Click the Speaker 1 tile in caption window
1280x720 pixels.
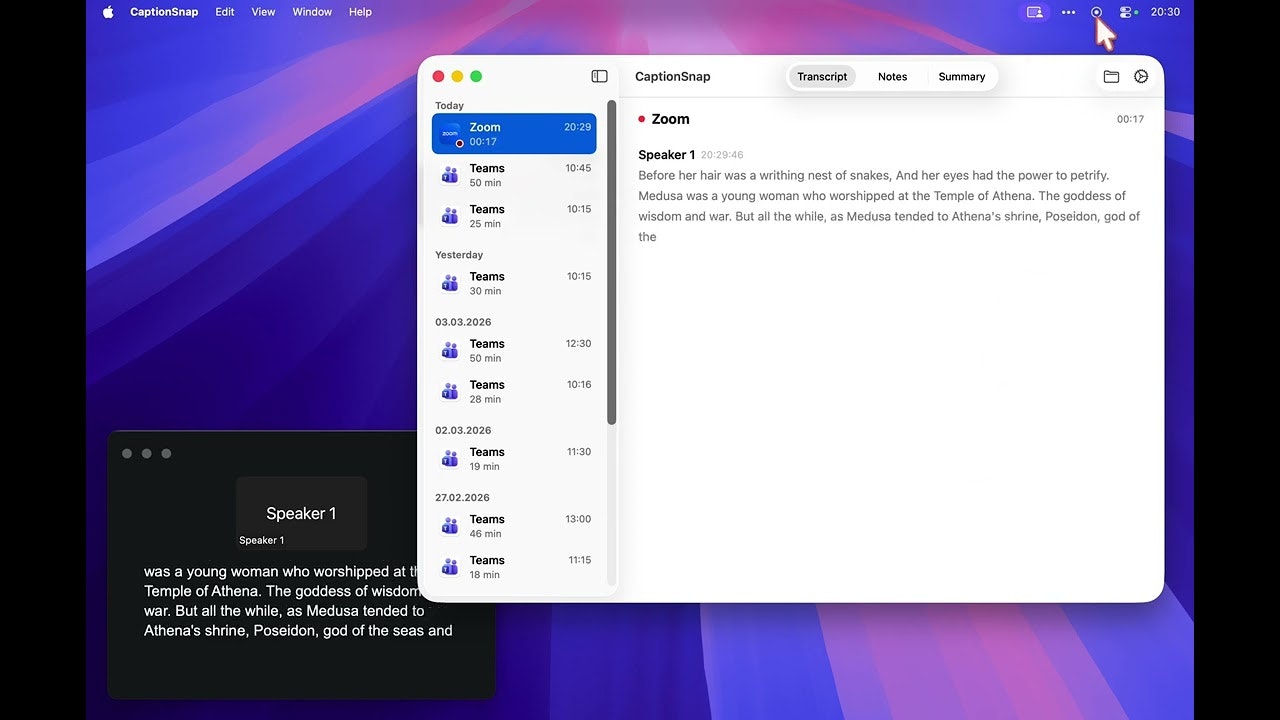[301, 513]
